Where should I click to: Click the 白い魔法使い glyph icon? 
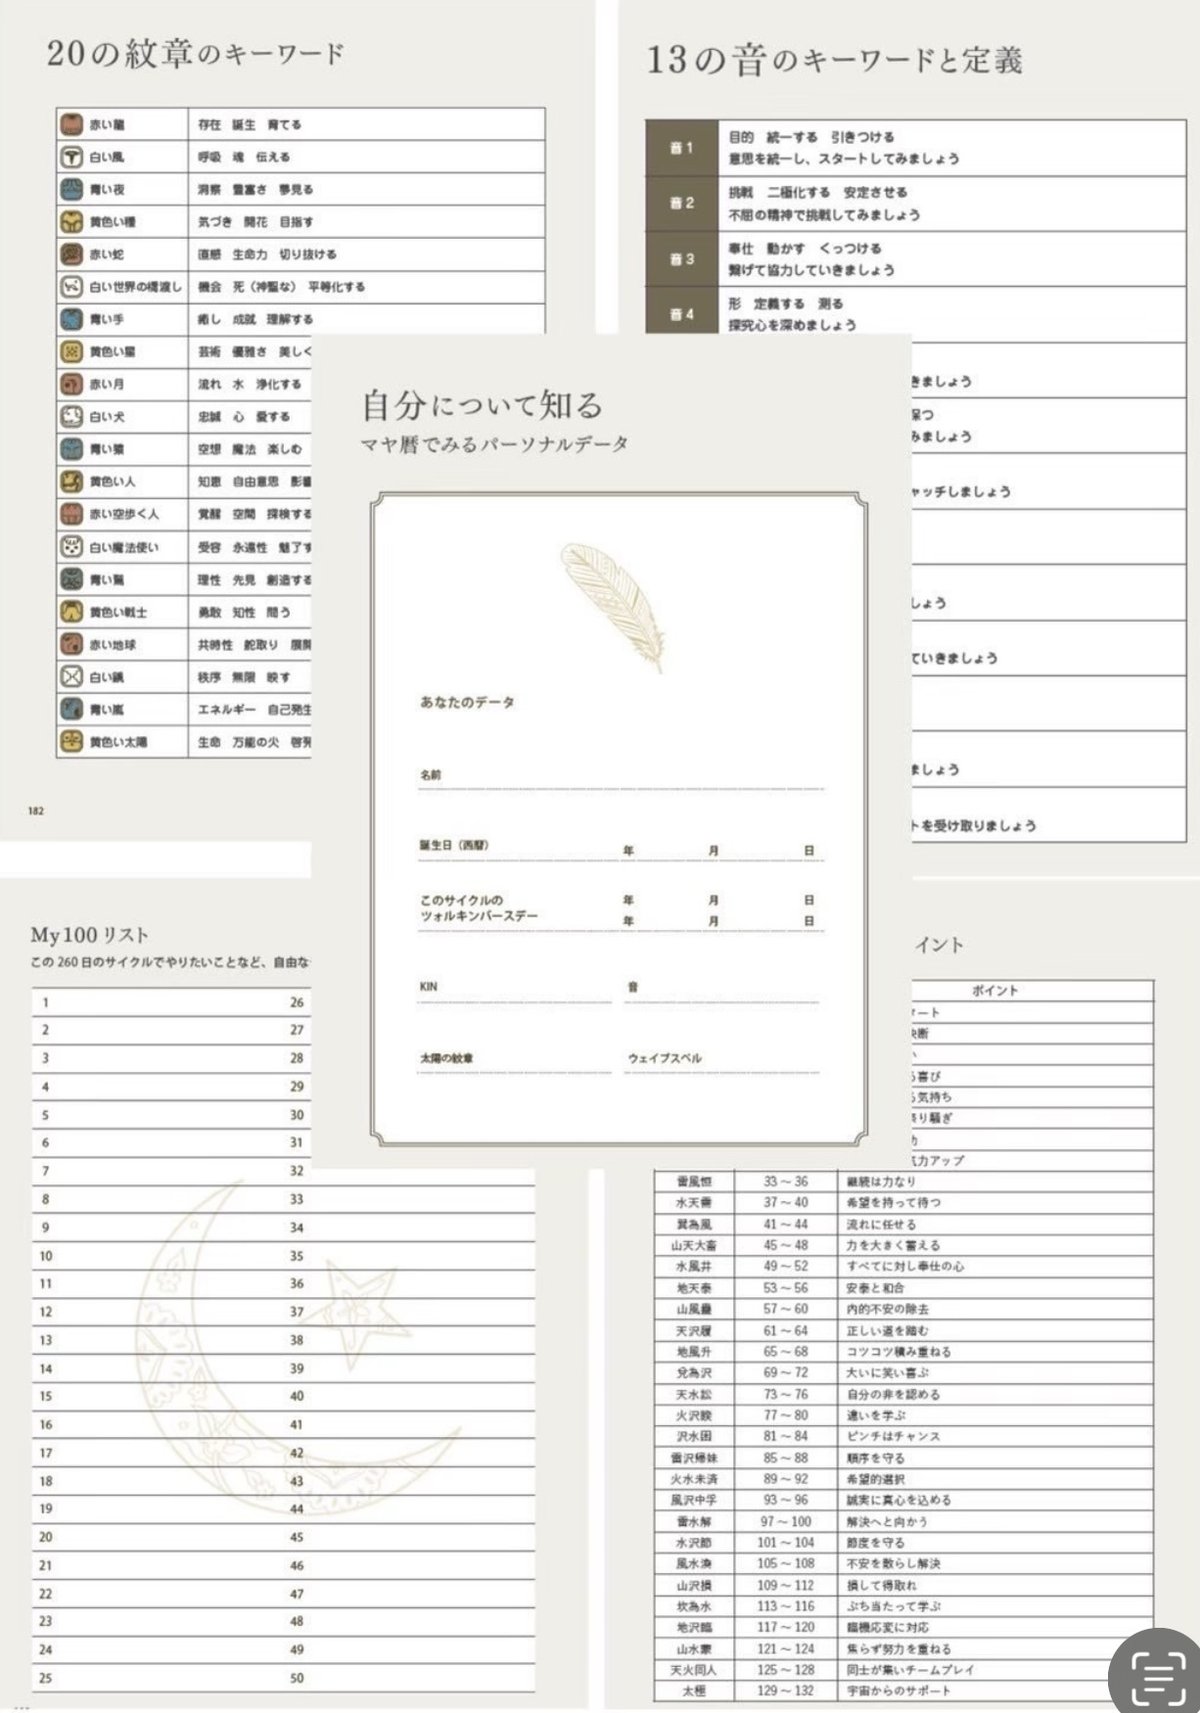coord(71,547)
